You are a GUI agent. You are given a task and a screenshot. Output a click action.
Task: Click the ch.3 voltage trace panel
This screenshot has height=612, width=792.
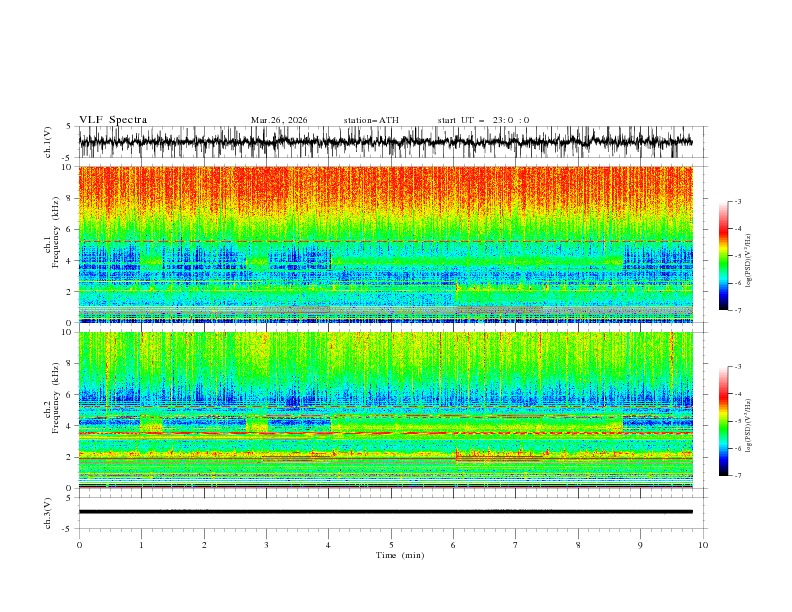(393, 513)
